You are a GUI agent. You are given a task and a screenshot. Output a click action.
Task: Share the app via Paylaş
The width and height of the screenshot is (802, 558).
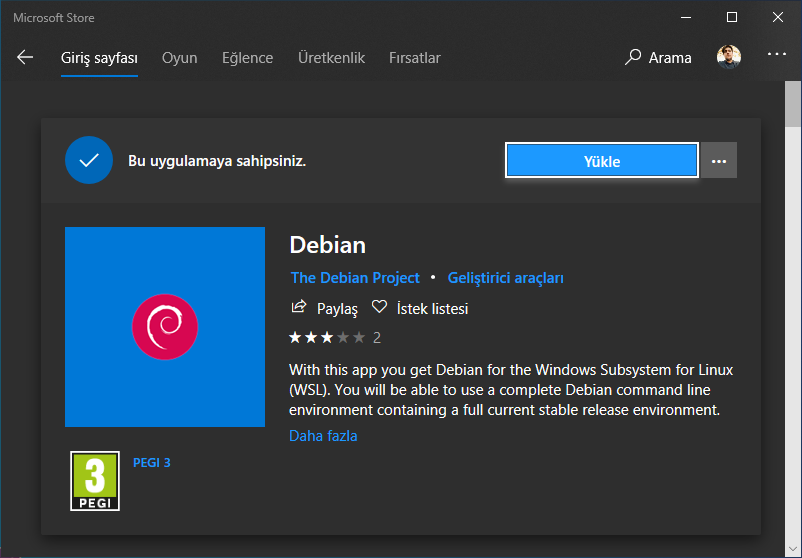(x=324, y=308)
